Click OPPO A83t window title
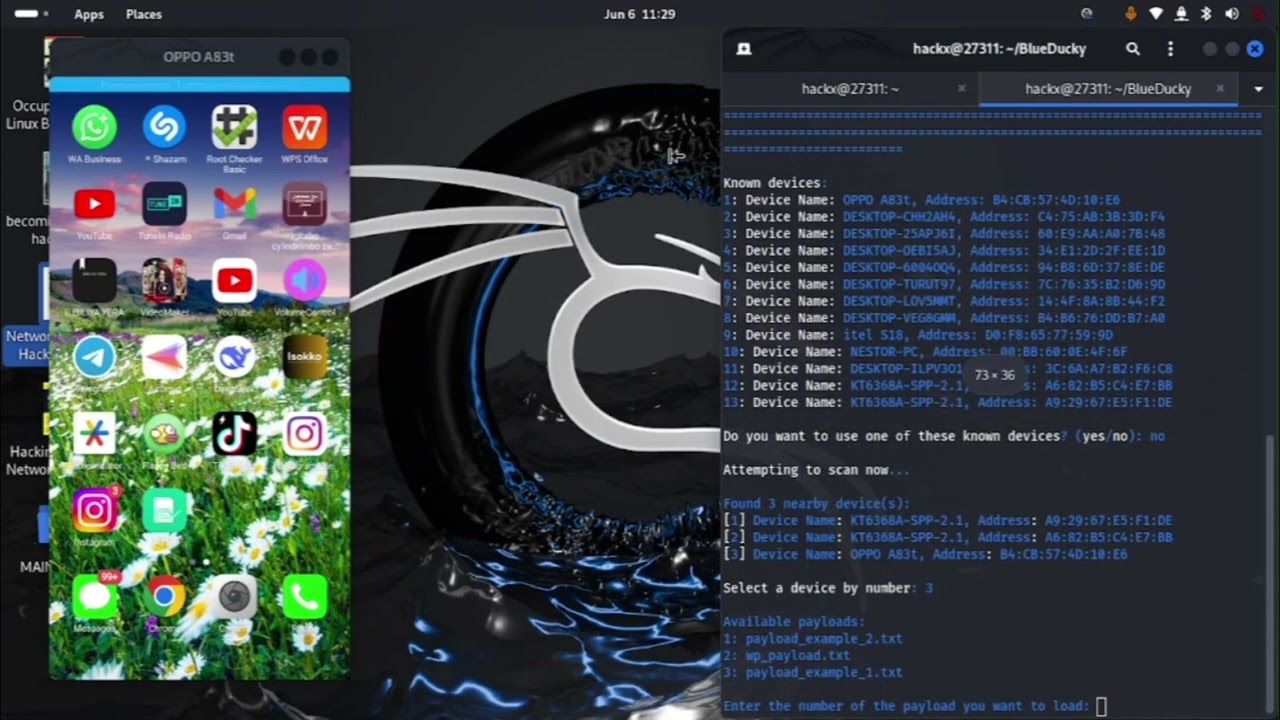Viewport: 1280px width, 720px height. [x=199, y=57]
